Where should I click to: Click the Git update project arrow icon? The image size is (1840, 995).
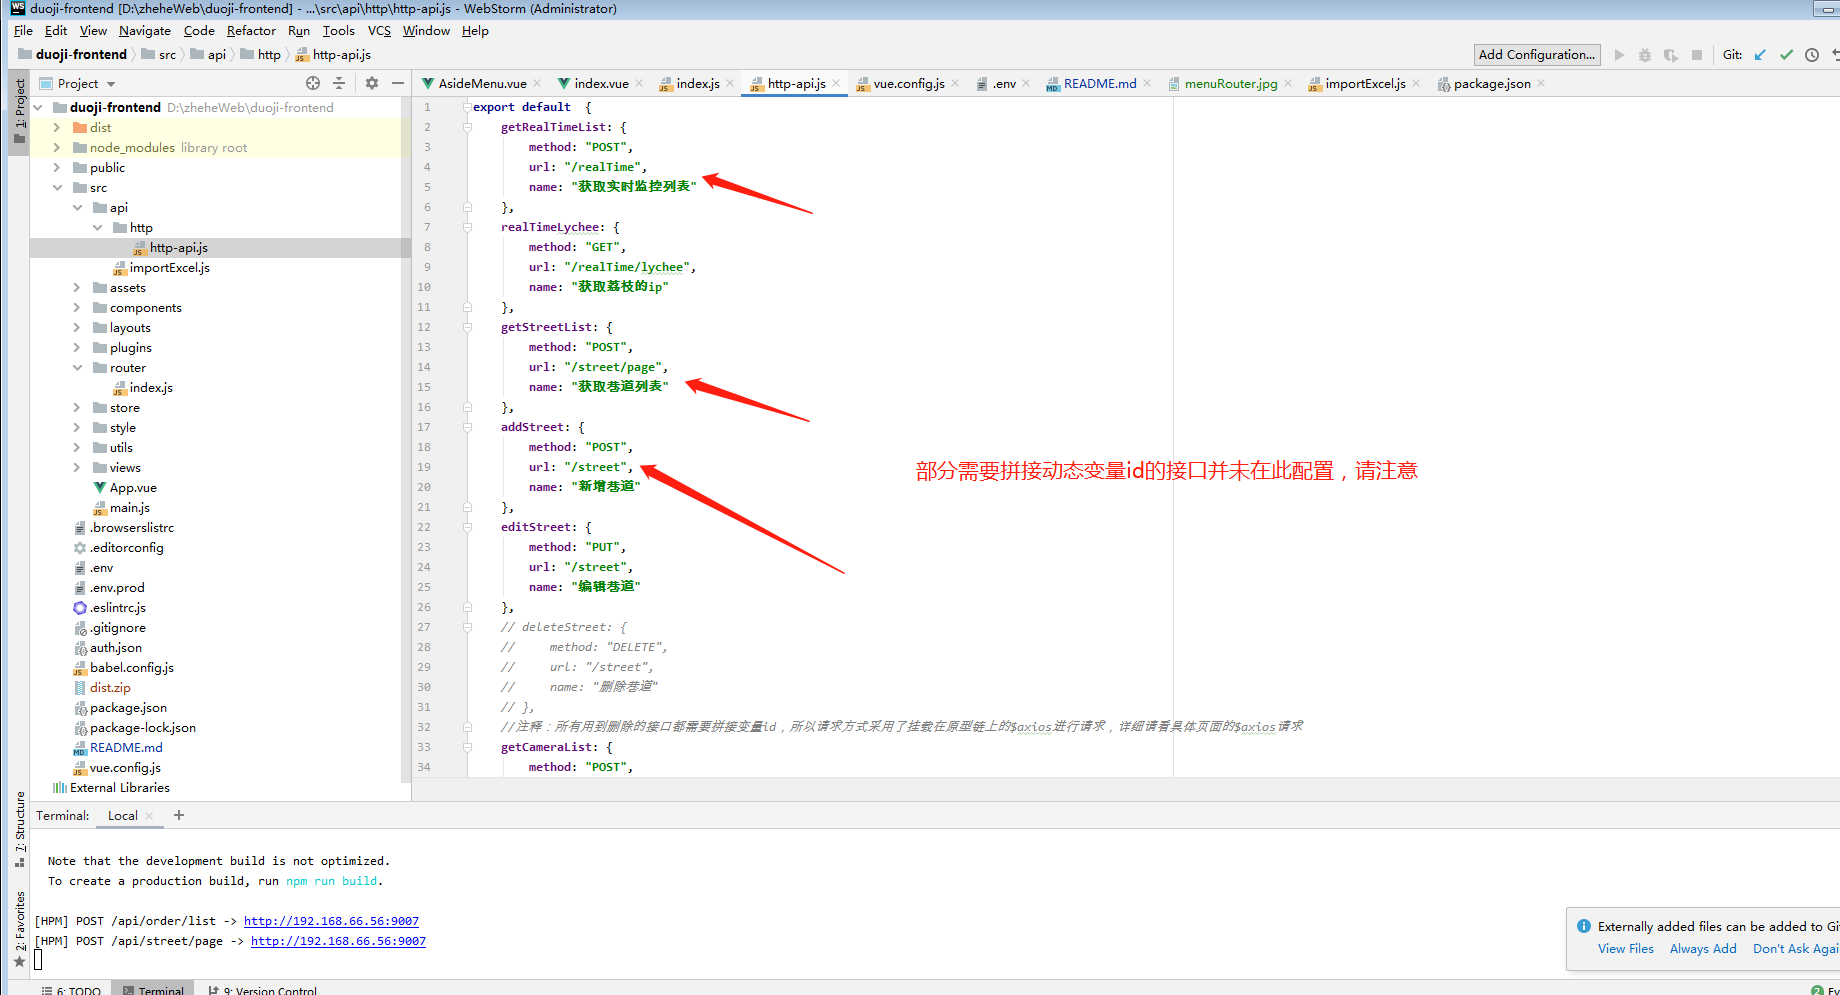pyautogui.click(x=1760, y=55)
